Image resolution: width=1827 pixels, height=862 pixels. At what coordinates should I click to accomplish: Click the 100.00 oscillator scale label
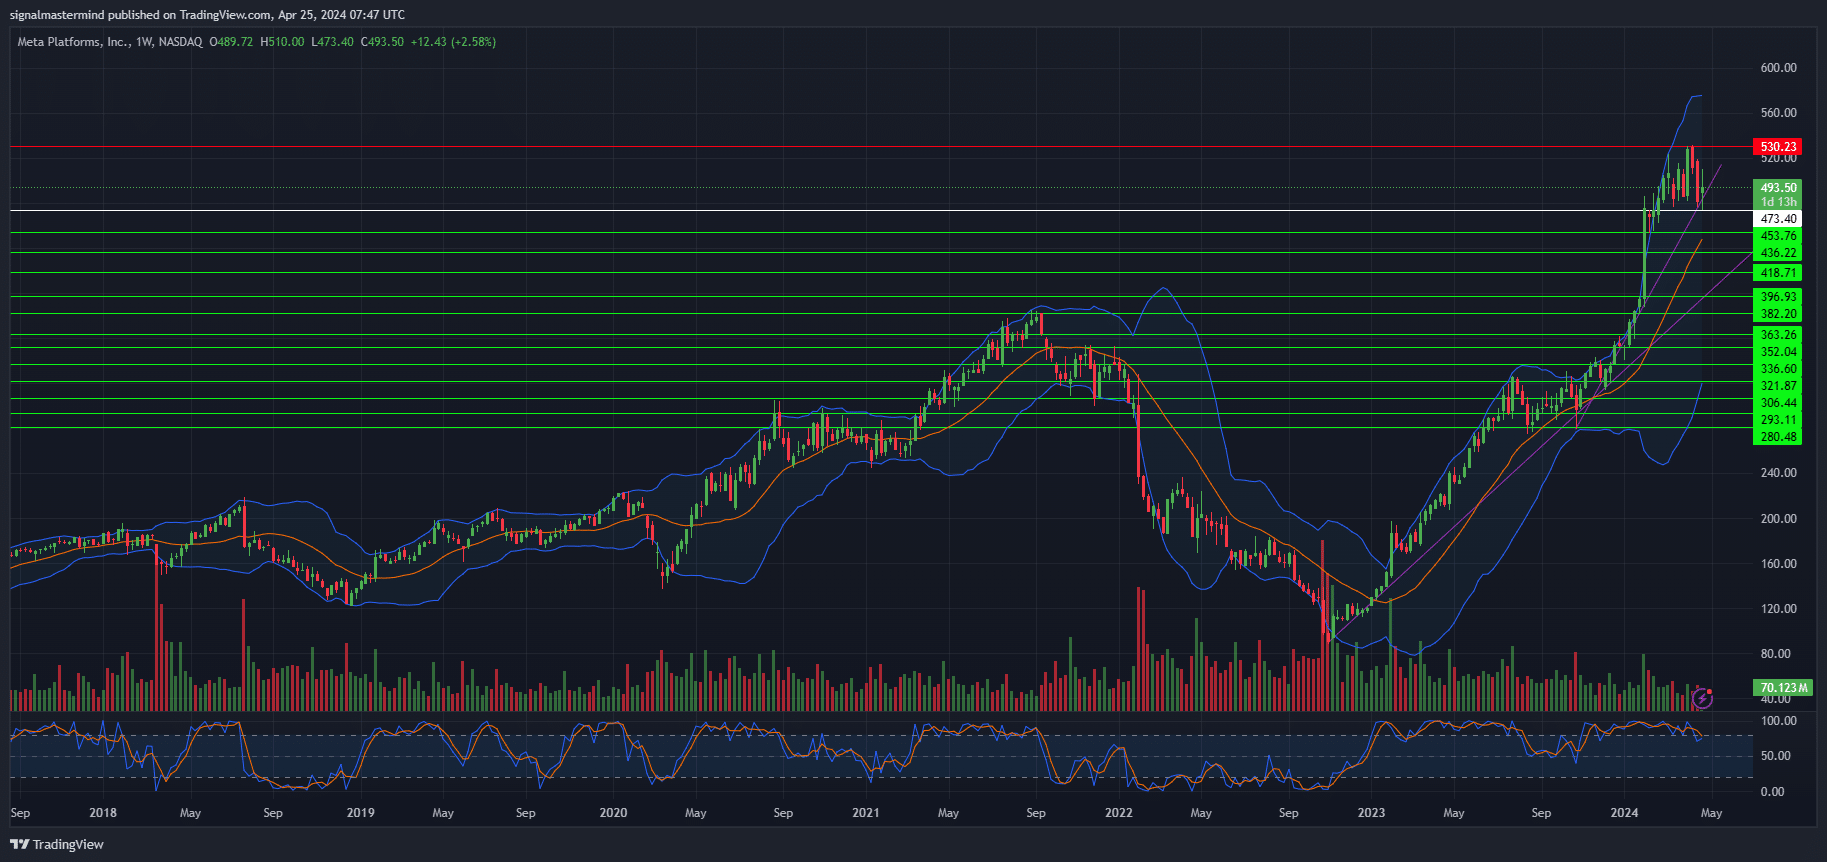(x=1778, y=721)
